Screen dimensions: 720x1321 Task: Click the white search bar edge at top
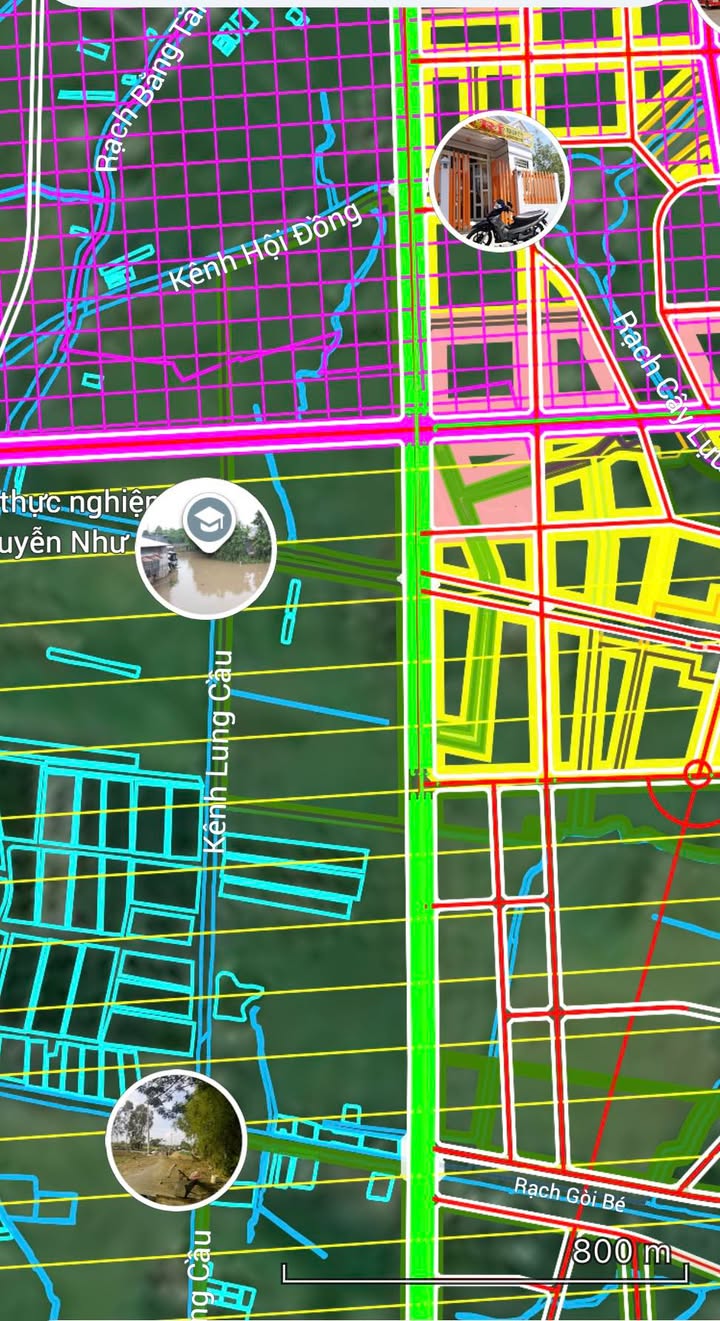point(360,3)
